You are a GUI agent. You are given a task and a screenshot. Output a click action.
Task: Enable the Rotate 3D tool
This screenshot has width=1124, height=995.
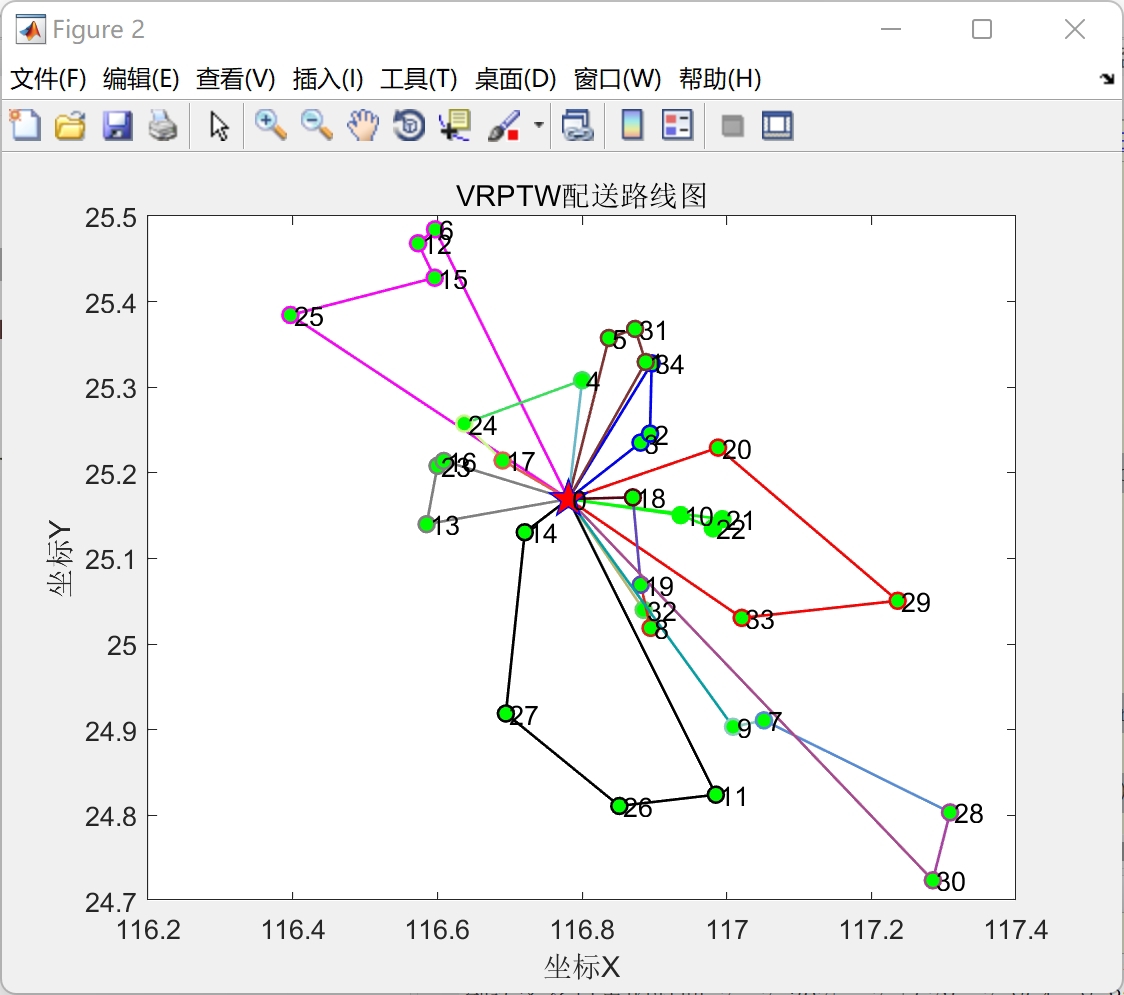click(x=409, y=125)
